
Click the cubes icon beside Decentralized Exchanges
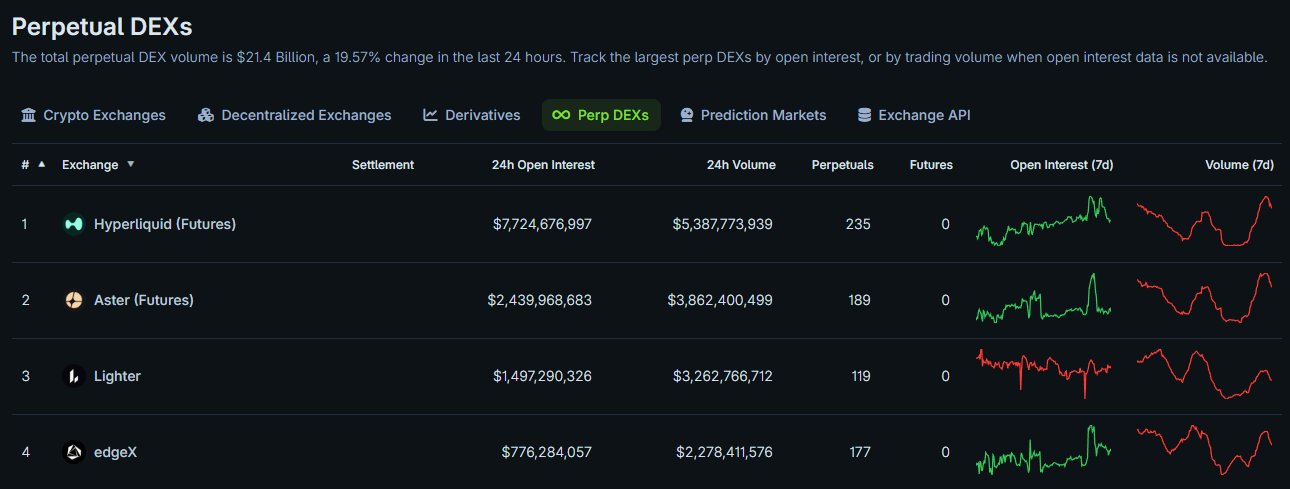206,115
